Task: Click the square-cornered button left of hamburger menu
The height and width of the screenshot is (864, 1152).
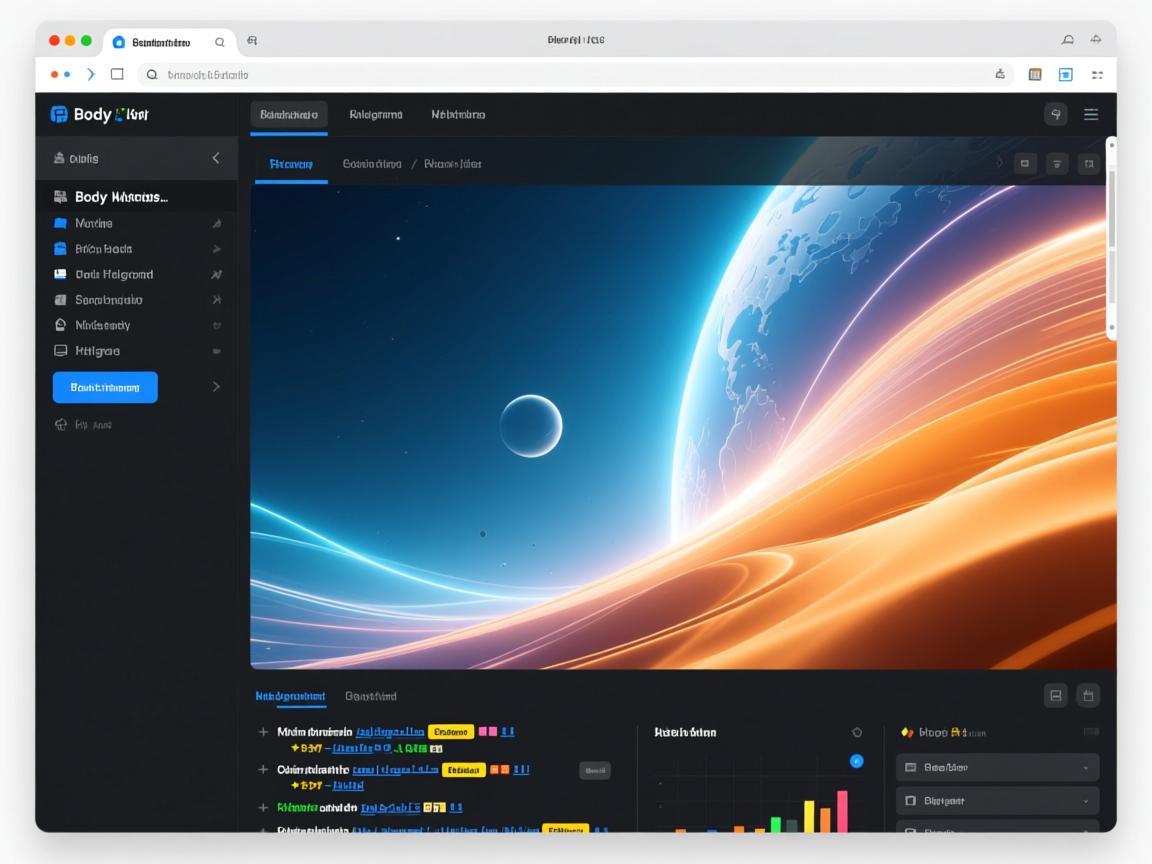Action: click(1056, 115)
